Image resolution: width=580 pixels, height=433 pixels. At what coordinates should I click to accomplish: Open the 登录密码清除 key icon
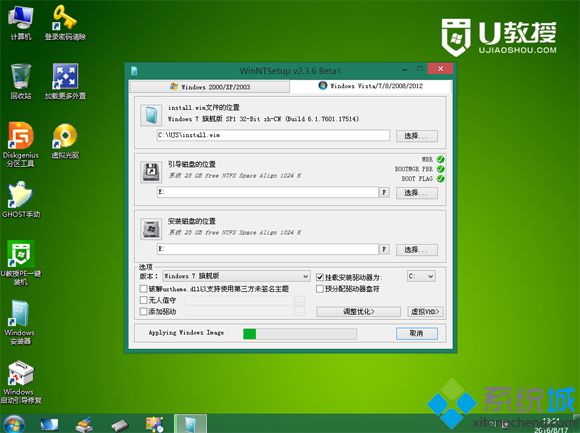(65, 23)
